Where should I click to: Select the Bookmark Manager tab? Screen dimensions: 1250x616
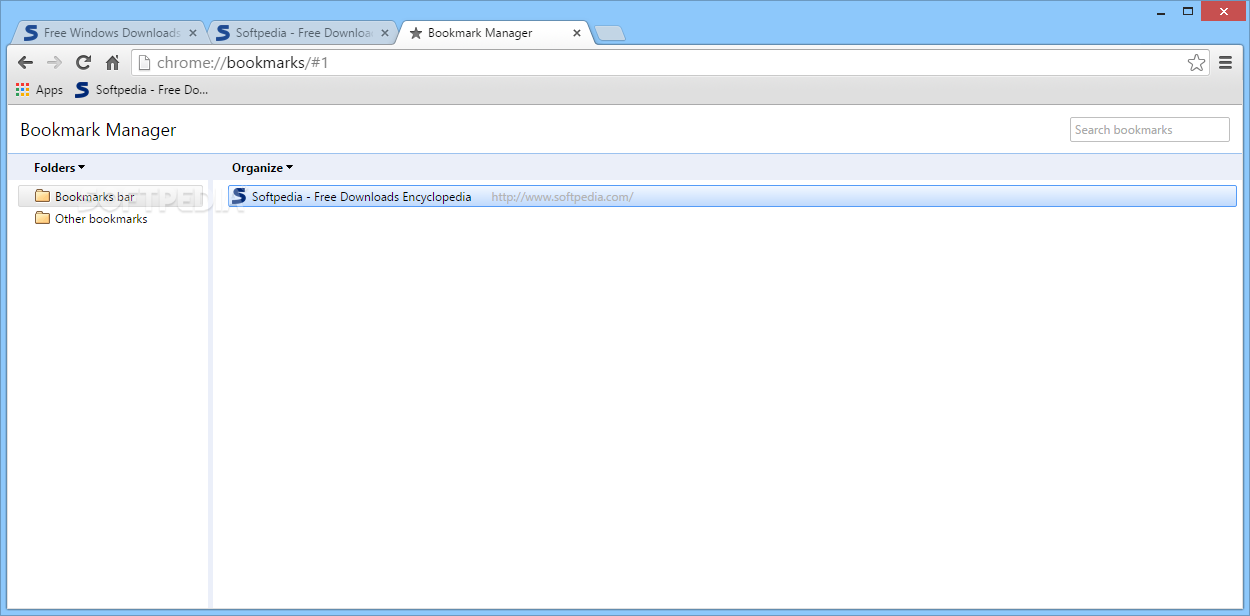tap(494, 33)
